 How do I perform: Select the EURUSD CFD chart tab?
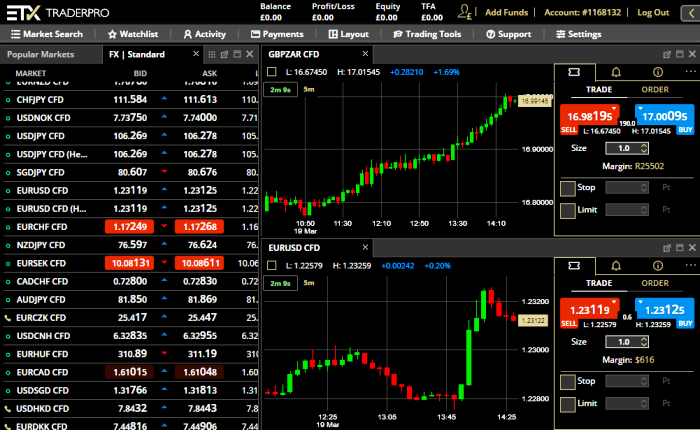(294, 248)
